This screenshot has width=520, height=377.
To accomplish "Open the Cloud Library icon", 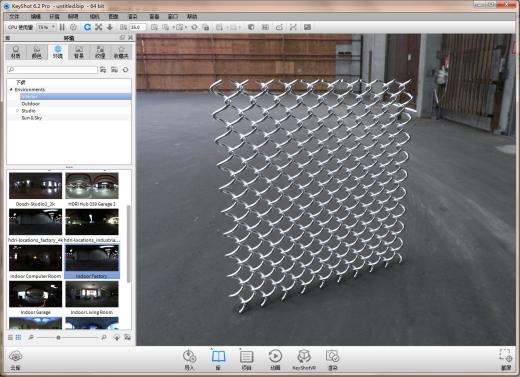I will [x=15, y=360].
